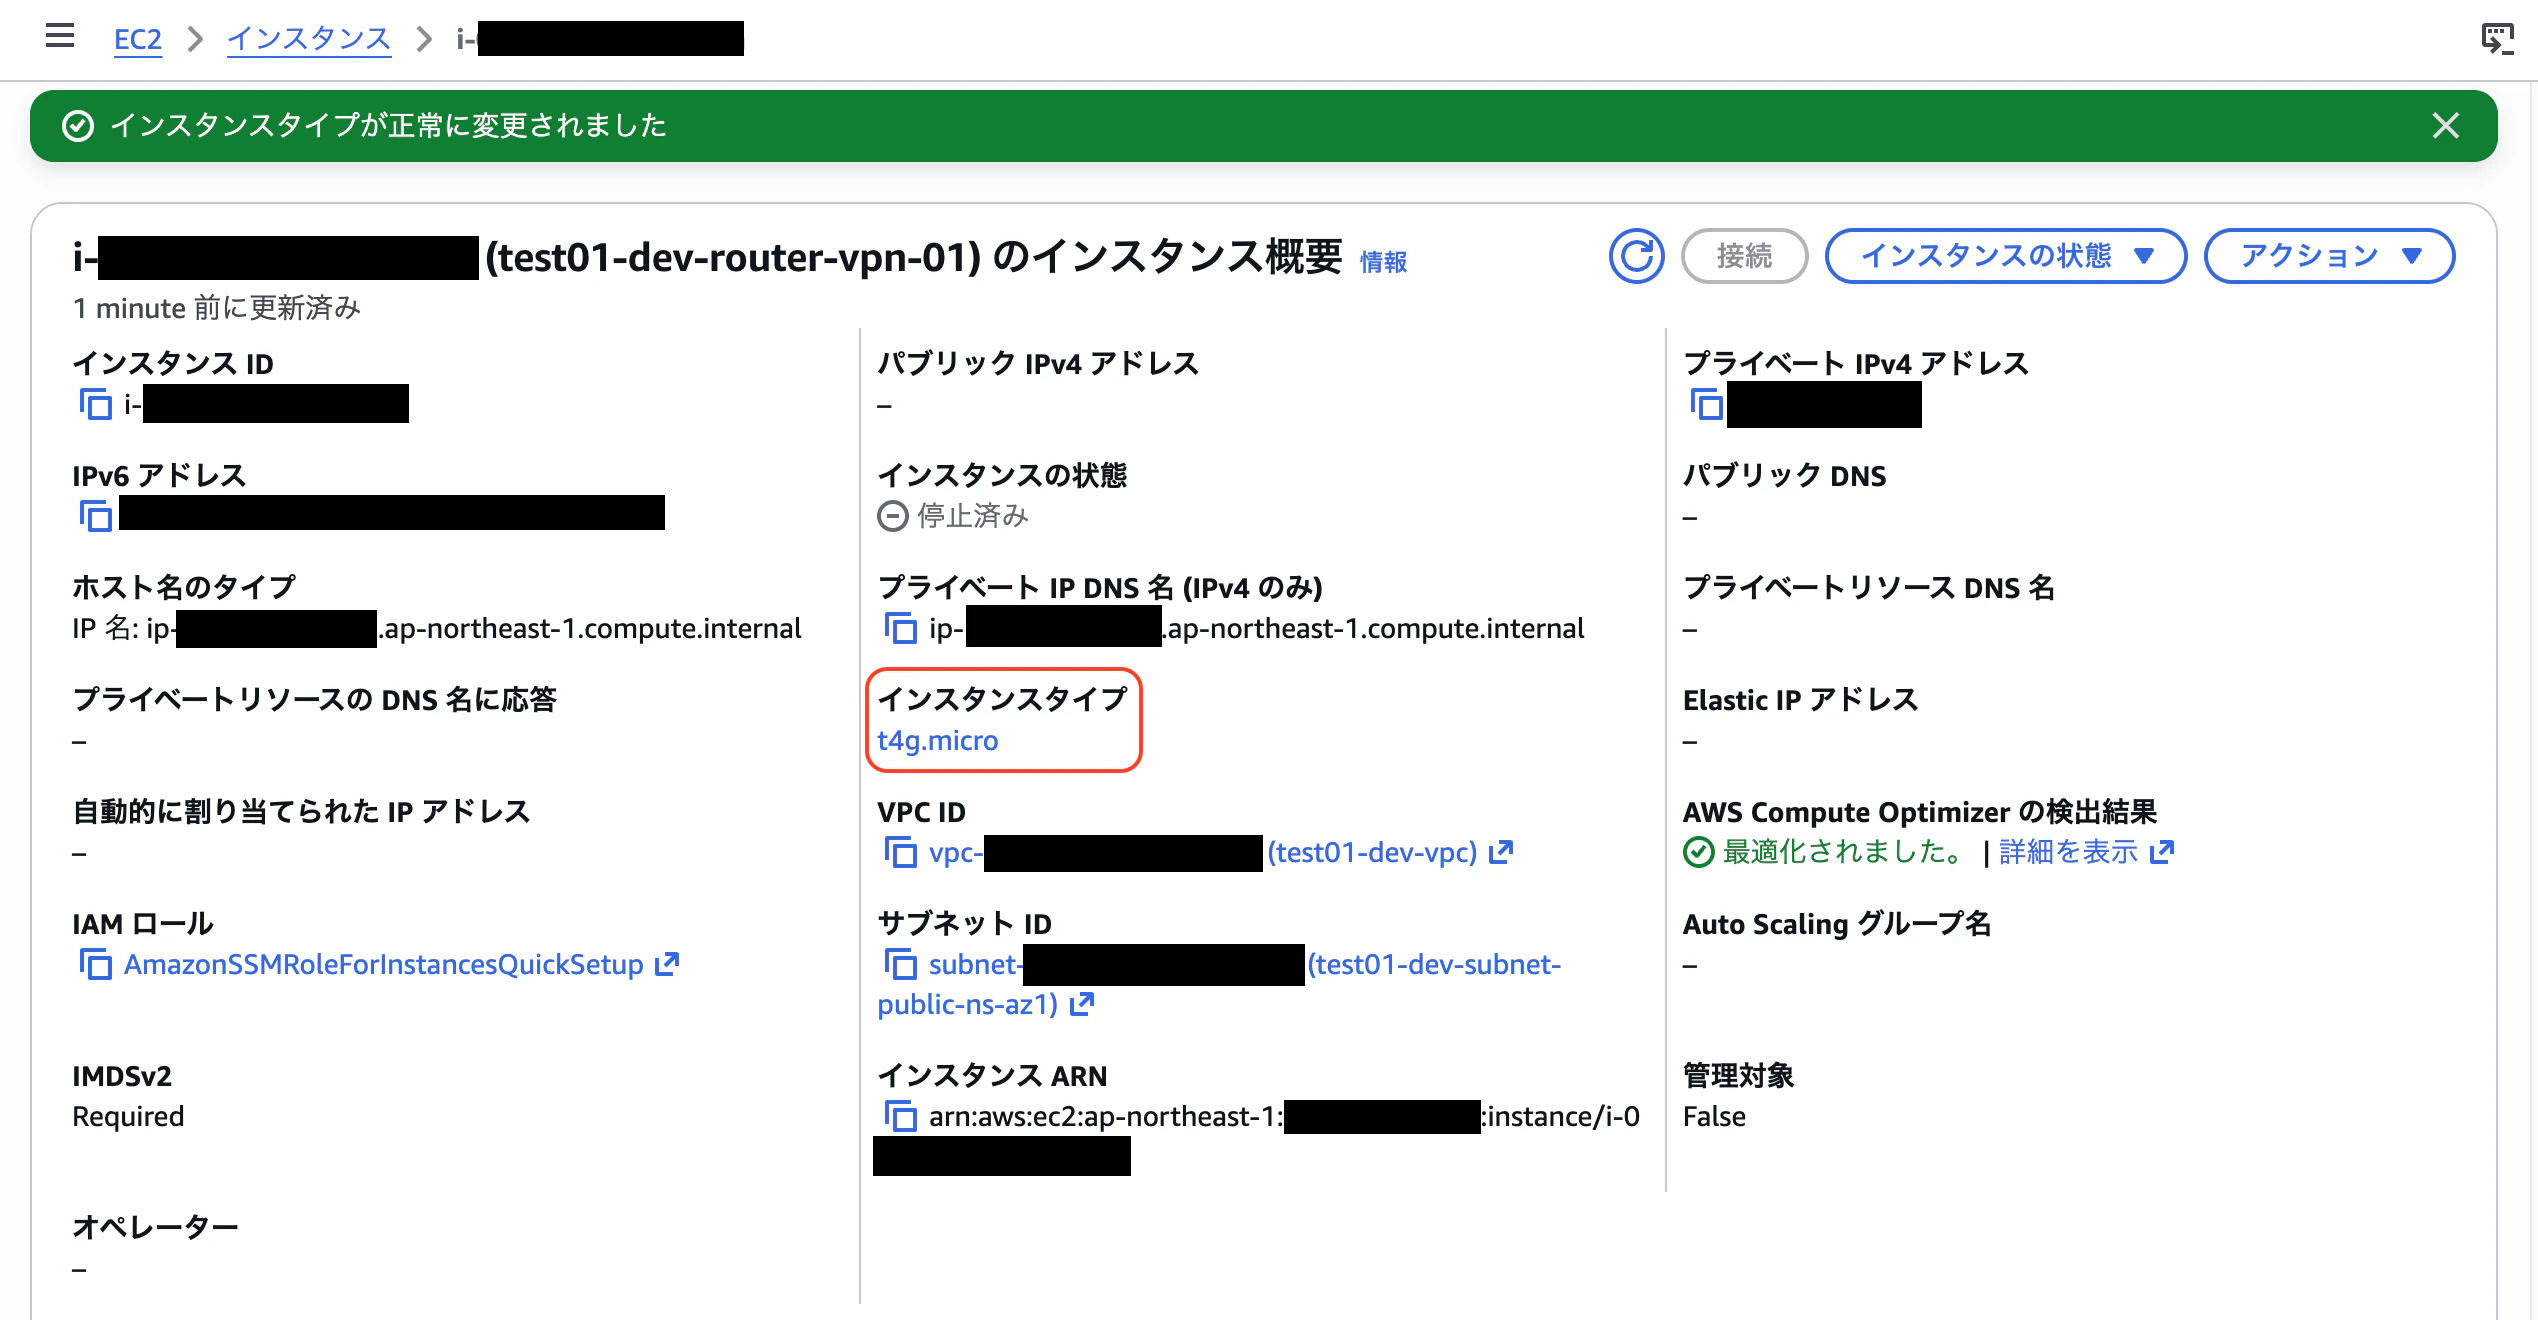Refresh the instance summary
2538x1320 pixels.
1637,256
